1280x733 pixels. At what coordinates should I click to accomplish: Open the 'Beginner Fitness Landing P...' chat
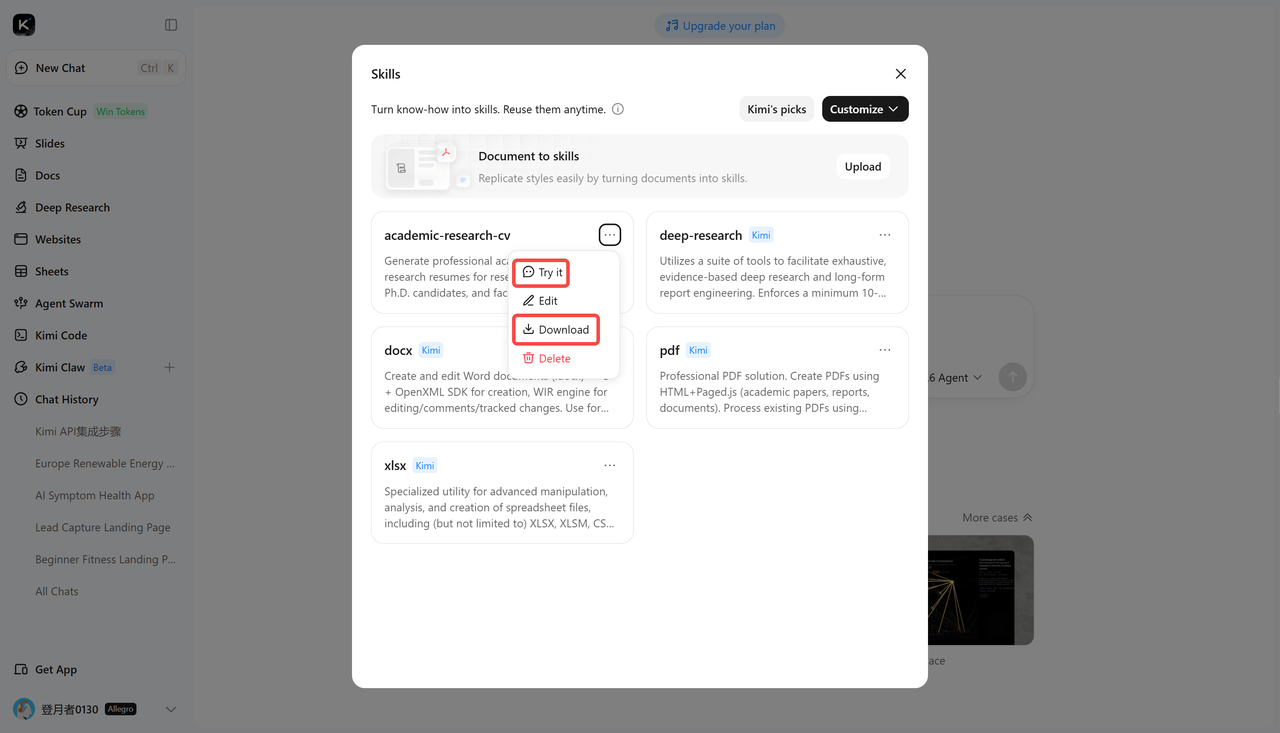click(x=105, y=560)
